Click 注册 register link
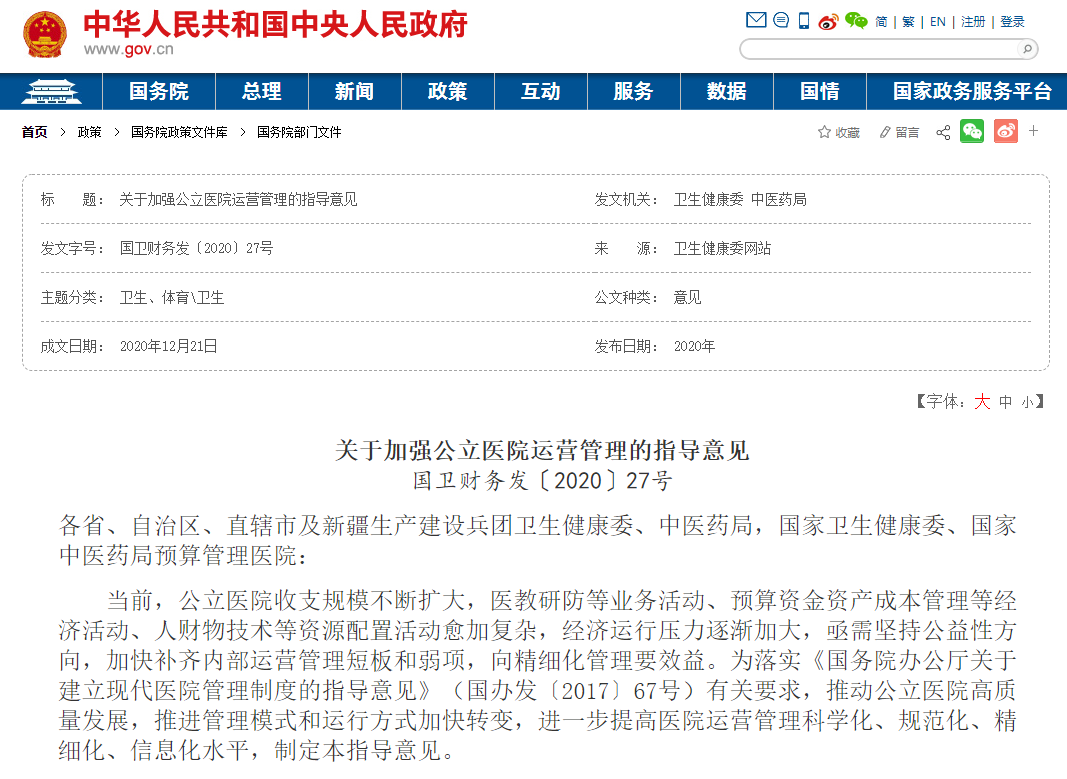The image size is (1067, 779). point(973,22)
